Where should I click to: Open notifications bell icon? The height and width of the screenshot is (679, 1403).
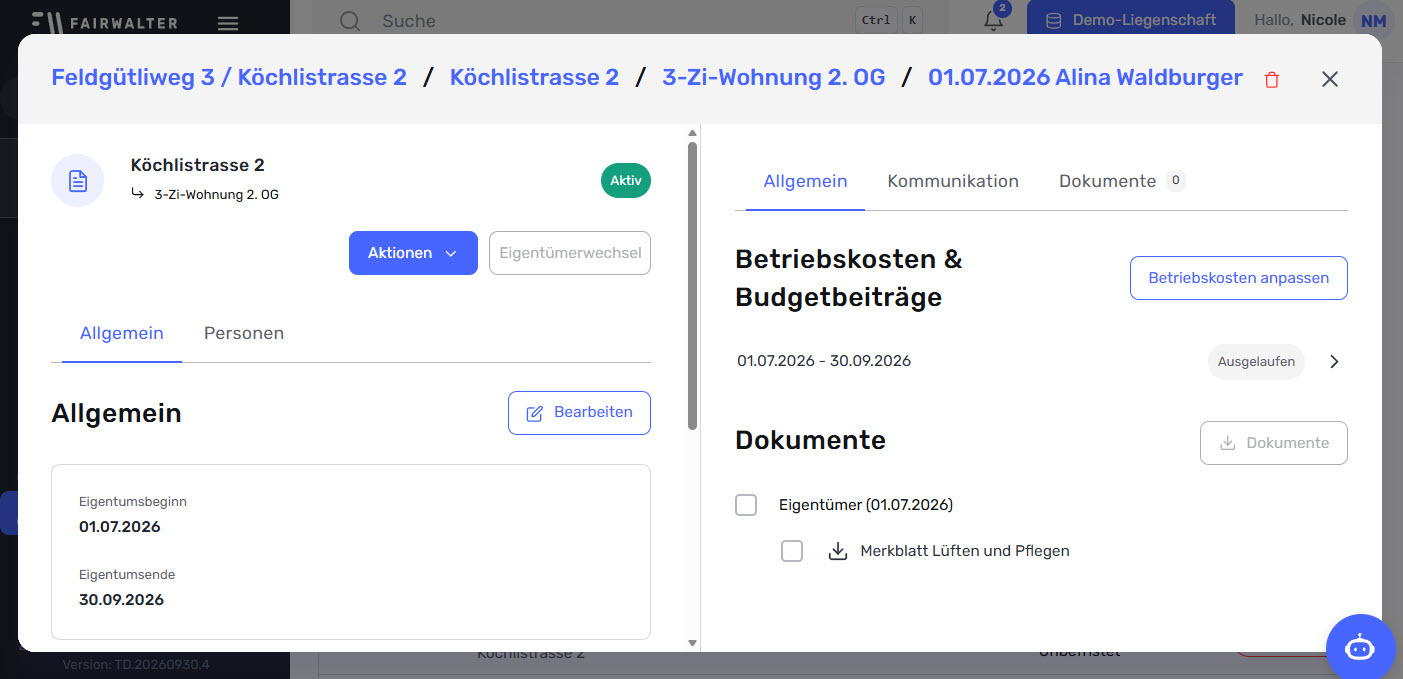click(x=994, y=20)
